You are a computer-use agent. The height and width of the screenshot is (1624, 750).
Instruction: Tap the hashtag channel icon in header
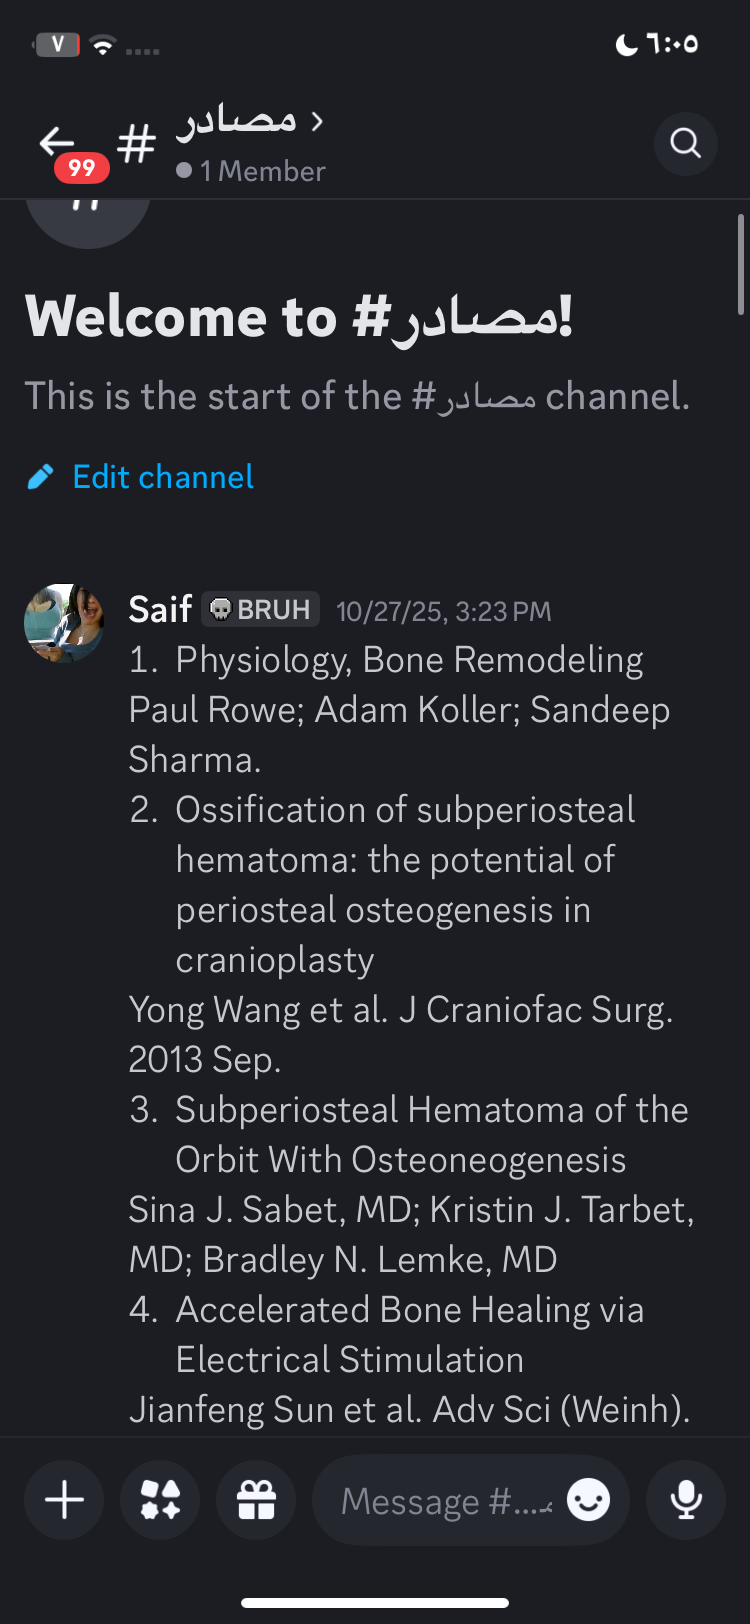click(136, 144)
